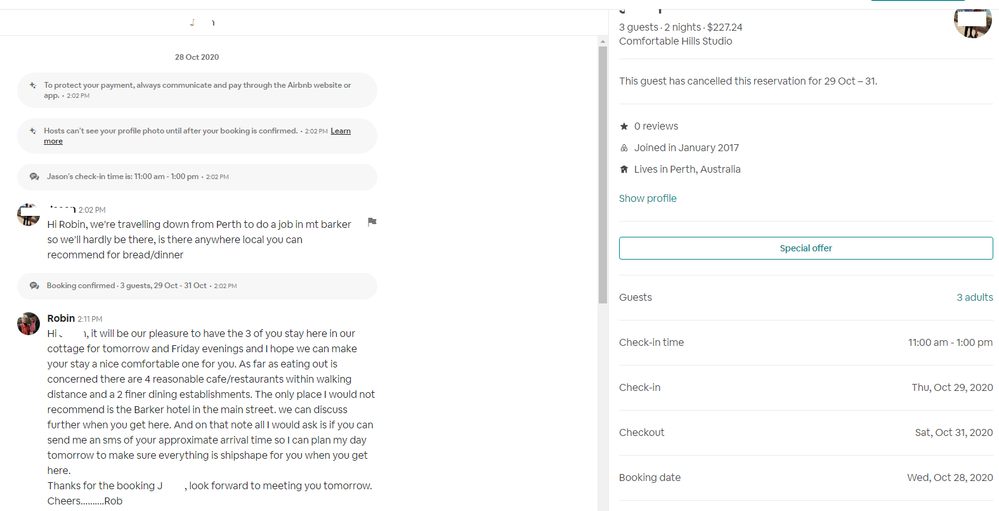Click the 3 adults guest count
The height and width of the screenshot is (511, 999).
click(x=974, y=297)
